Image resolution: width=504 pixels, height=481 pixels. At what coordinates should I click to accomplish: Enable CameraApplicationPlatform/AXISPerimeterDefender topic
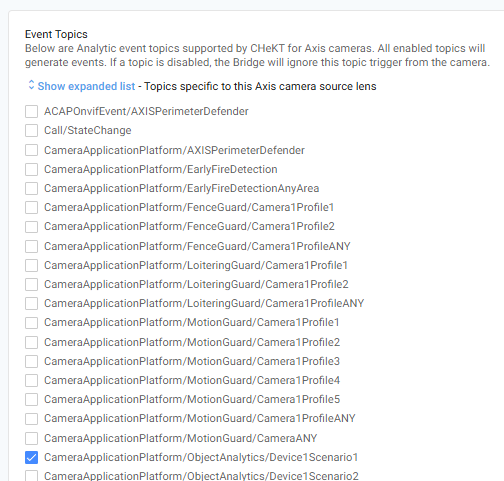(31, 150)
